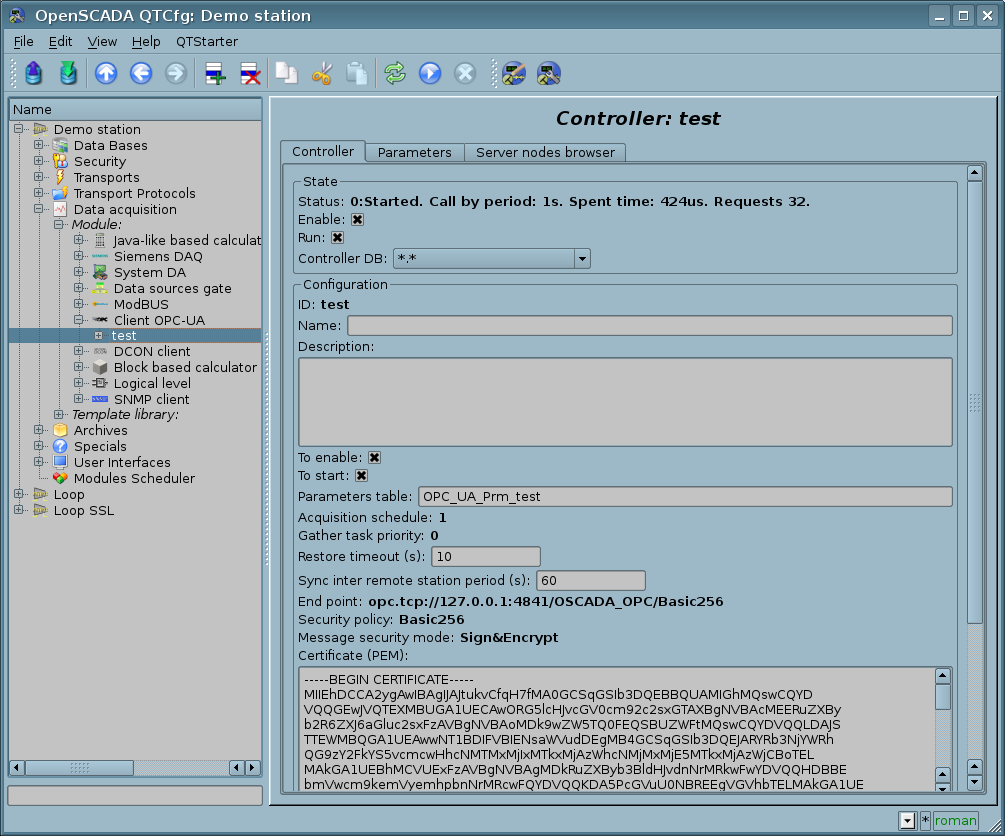The height and width of the screenshot is (836, 1005).
Task: Open the QTStarter menu
Action: point(207,41)
